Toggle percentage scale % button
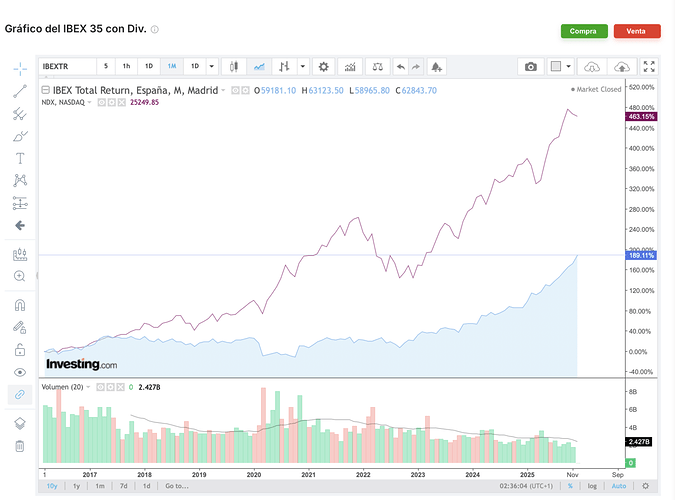This screenshot has height=500, width=675. pyautogui.click(x=570, y=486)
